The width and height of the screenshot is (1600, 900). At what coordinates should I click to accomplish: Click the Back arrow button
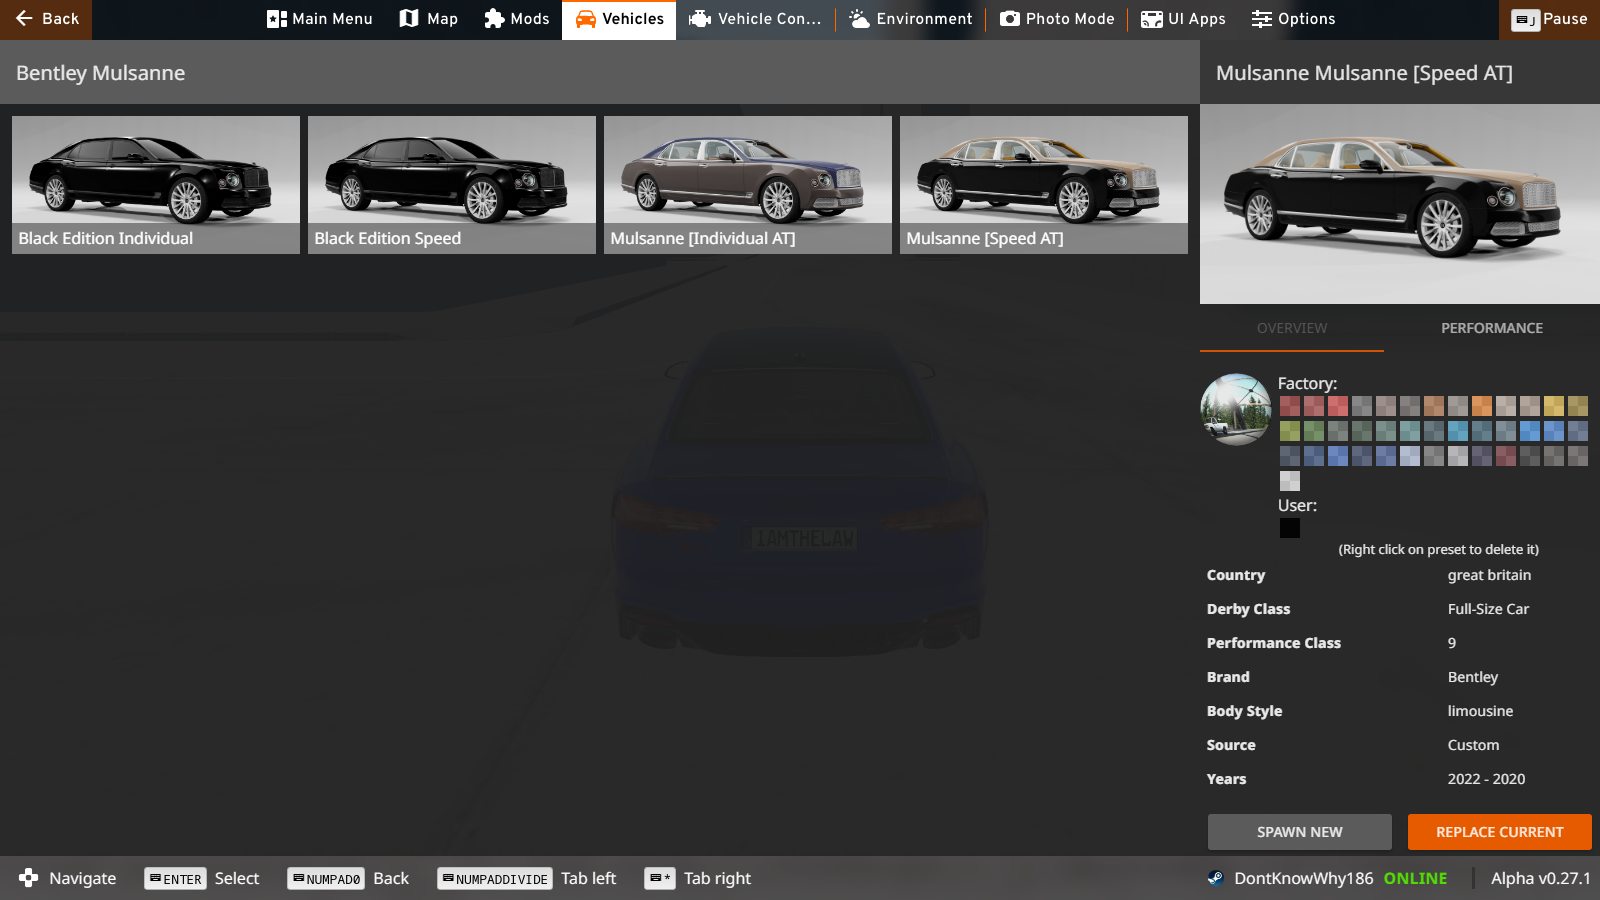(x=46, y=19)
